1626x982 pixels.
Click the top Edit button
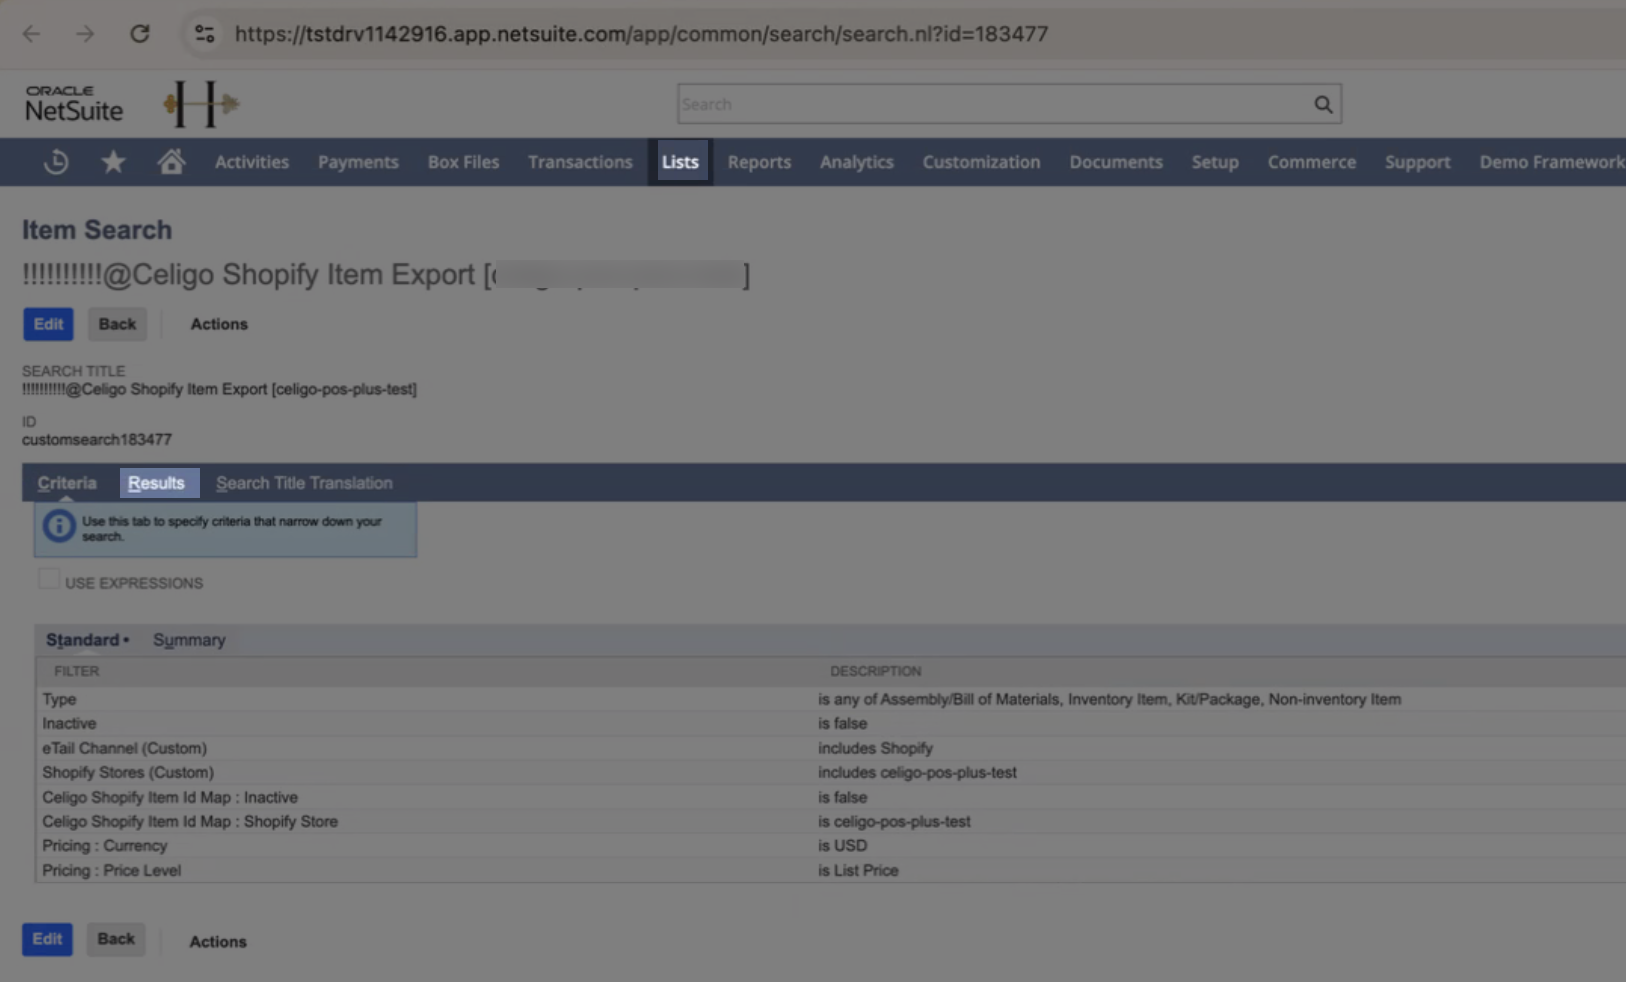point(48,324)
